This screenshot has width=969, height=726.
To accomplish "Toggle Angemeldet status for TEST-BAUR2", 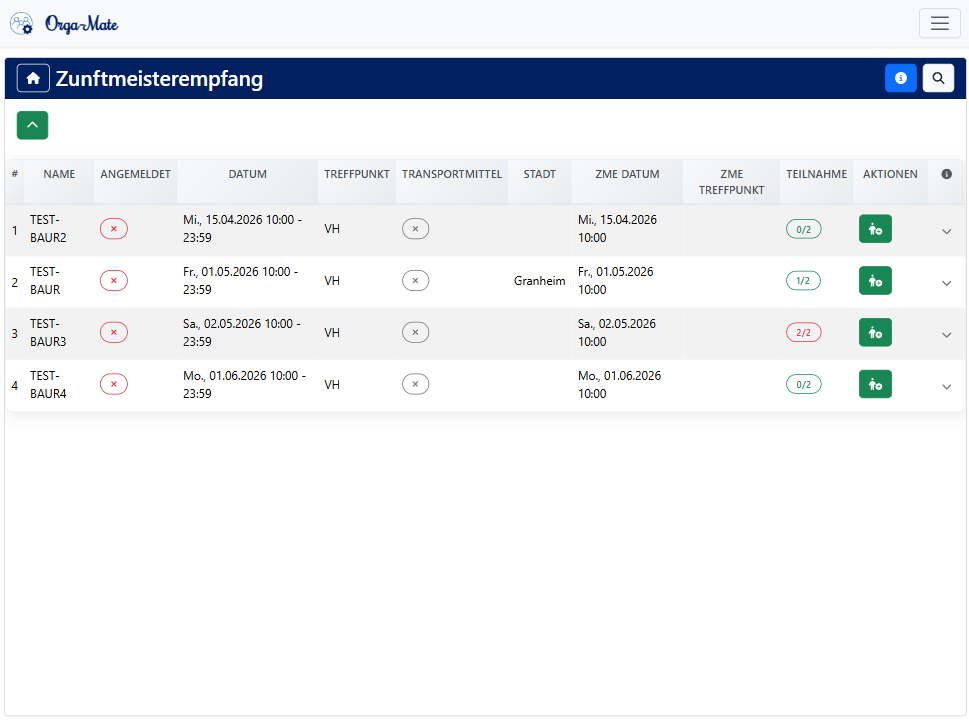I will (x=114, y=229).
